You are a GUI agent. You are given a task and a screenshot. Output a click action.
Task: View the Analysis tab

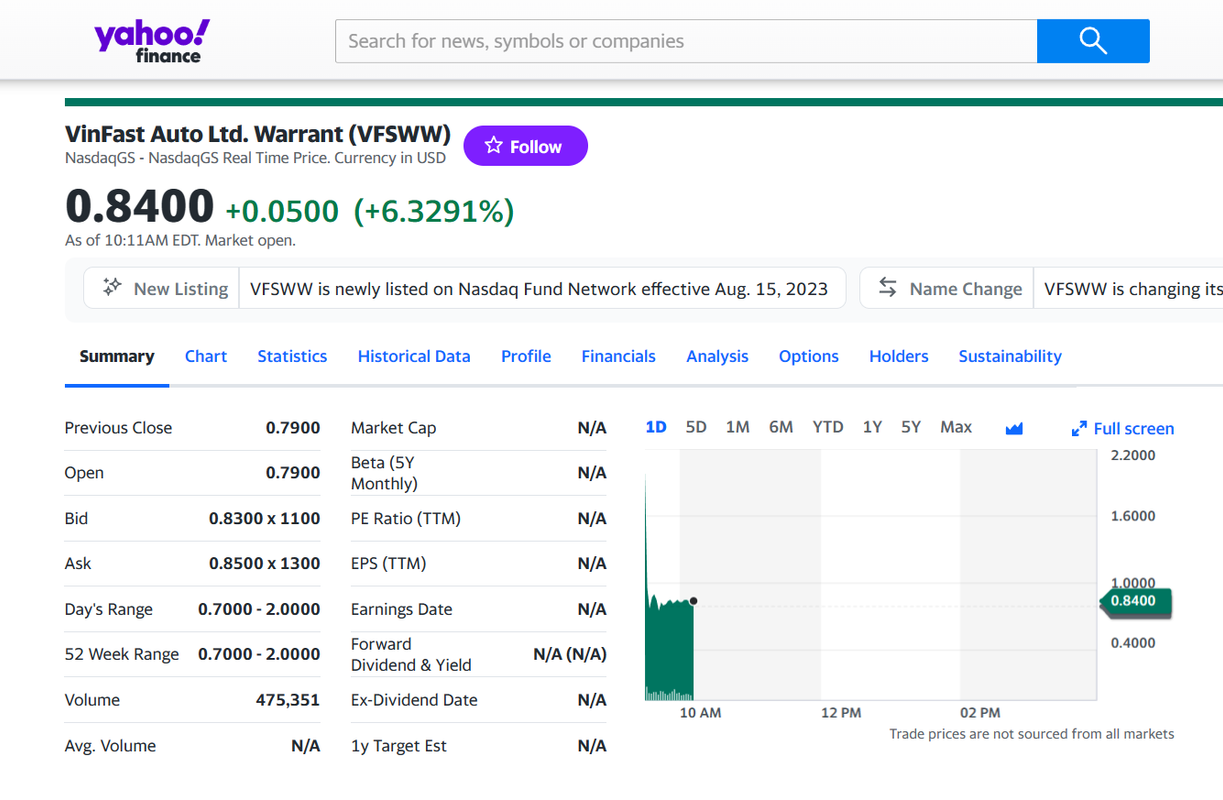coord(717,356)
